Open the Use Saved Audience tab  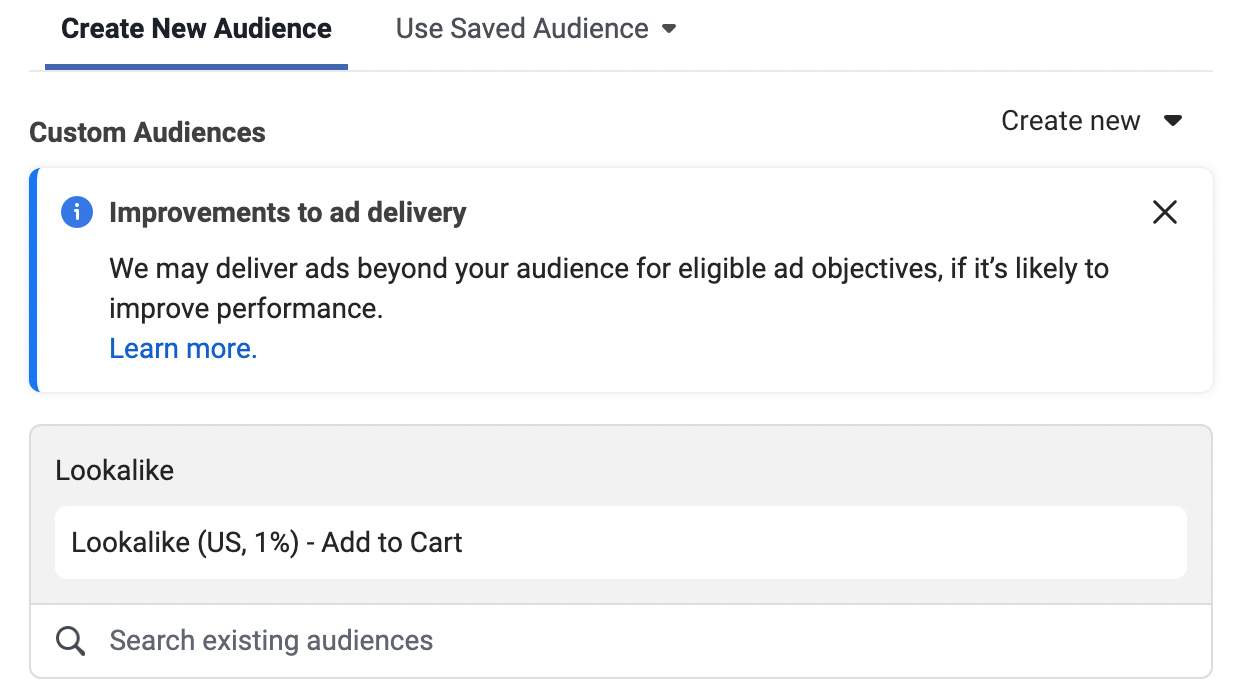[x=522, y=29]
